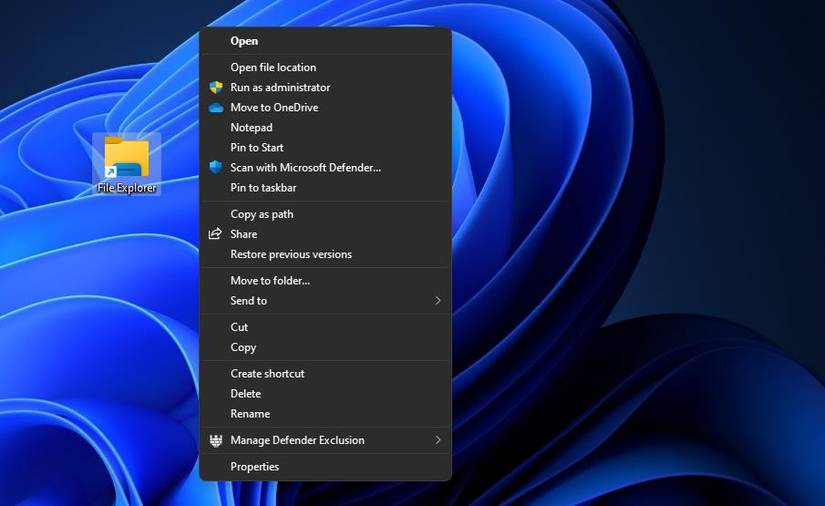Select Restore previous versions
Image resolution: width=825 pixels, height=506 pixels.
[x=325, y=254]
